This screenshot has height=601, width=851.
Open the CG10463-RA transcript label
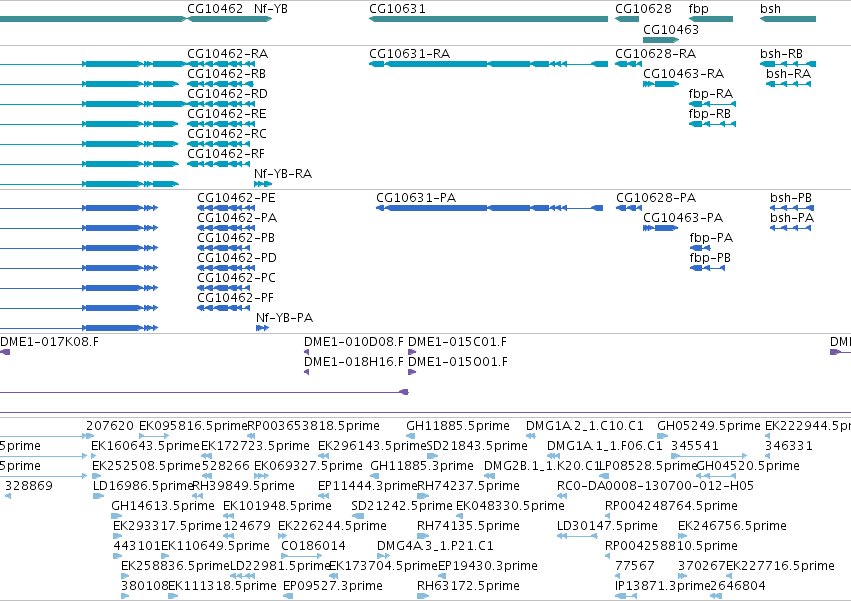tap(684, 74)
